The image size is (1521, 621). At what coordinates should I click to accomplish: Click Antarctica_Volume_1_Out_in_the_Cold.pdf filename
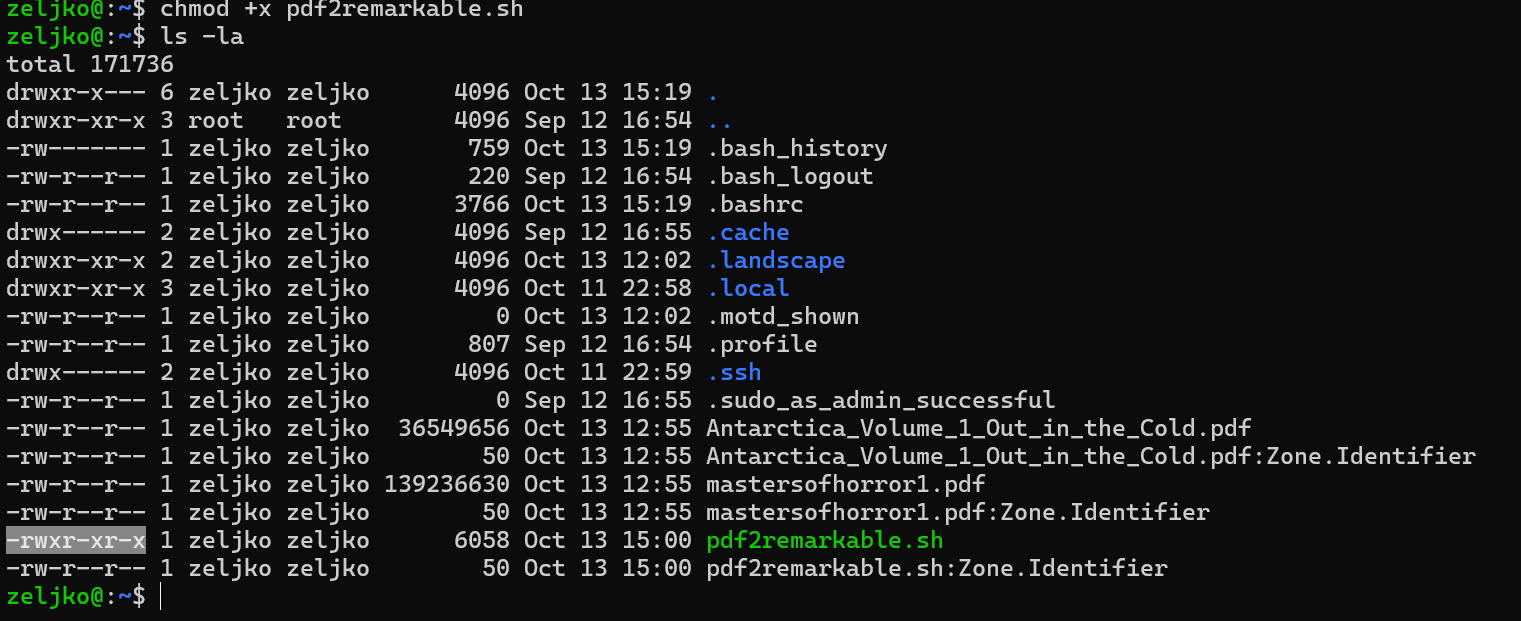pos(978,428)
